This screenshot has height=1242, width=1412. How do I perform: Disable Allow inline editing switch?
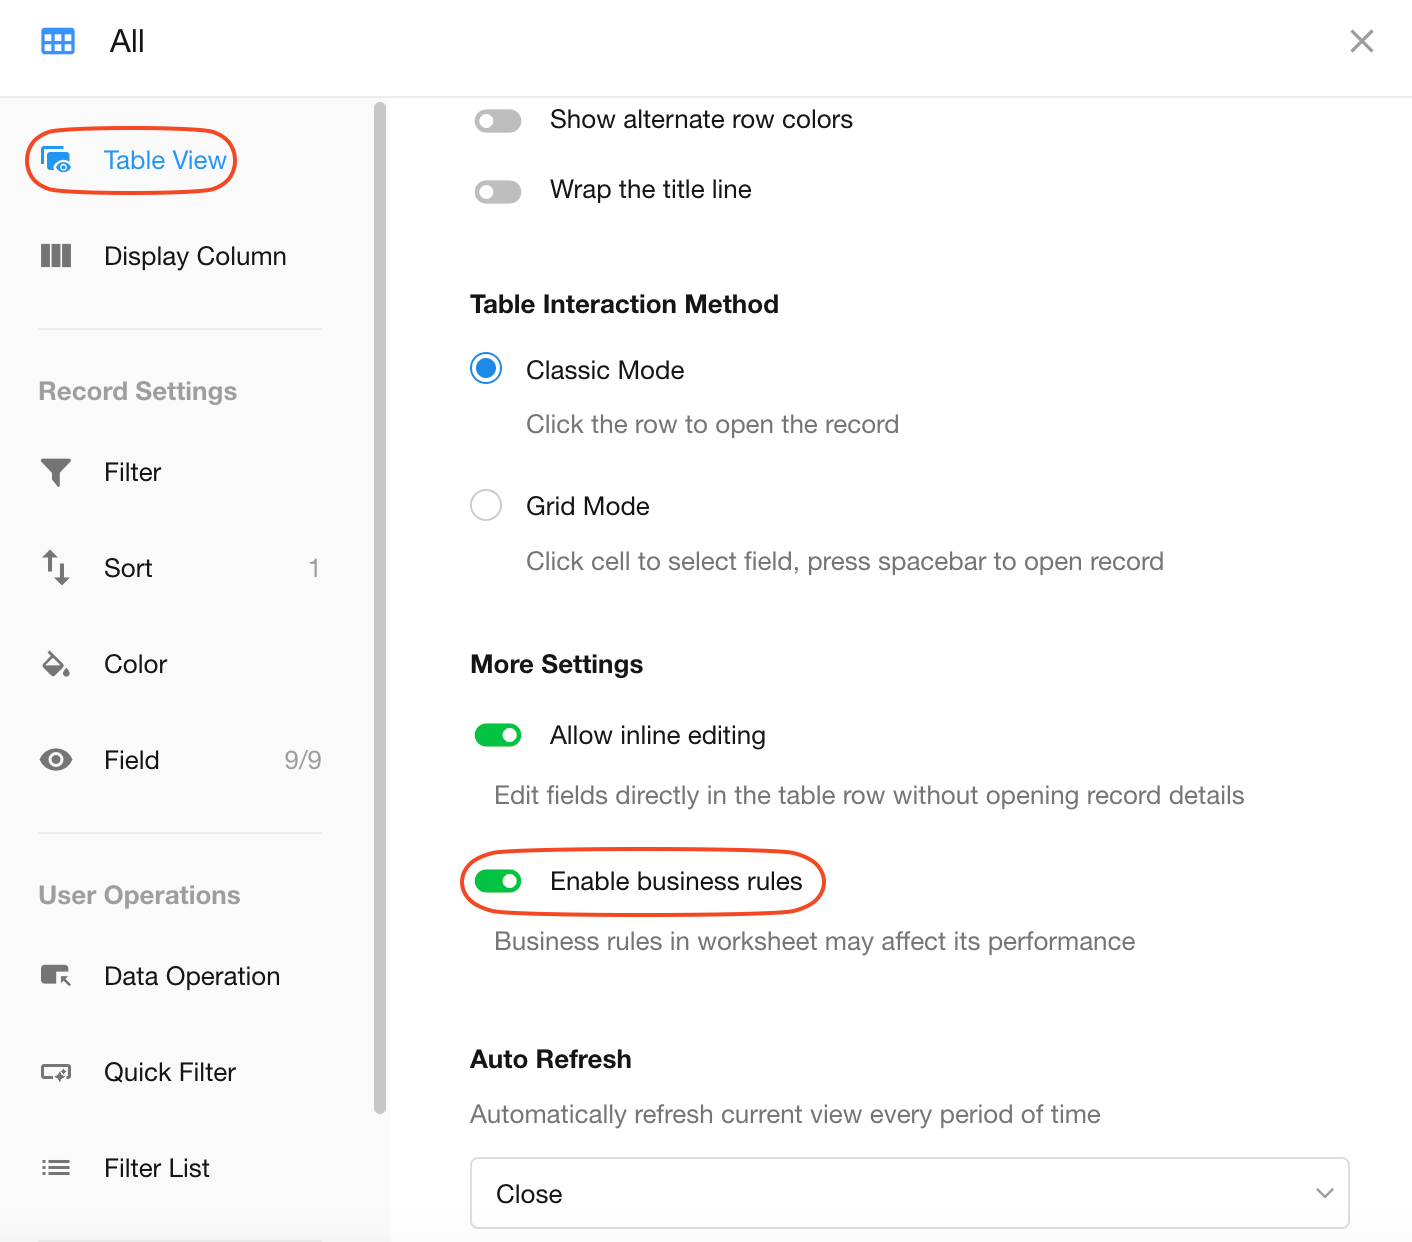pos(498,736)
